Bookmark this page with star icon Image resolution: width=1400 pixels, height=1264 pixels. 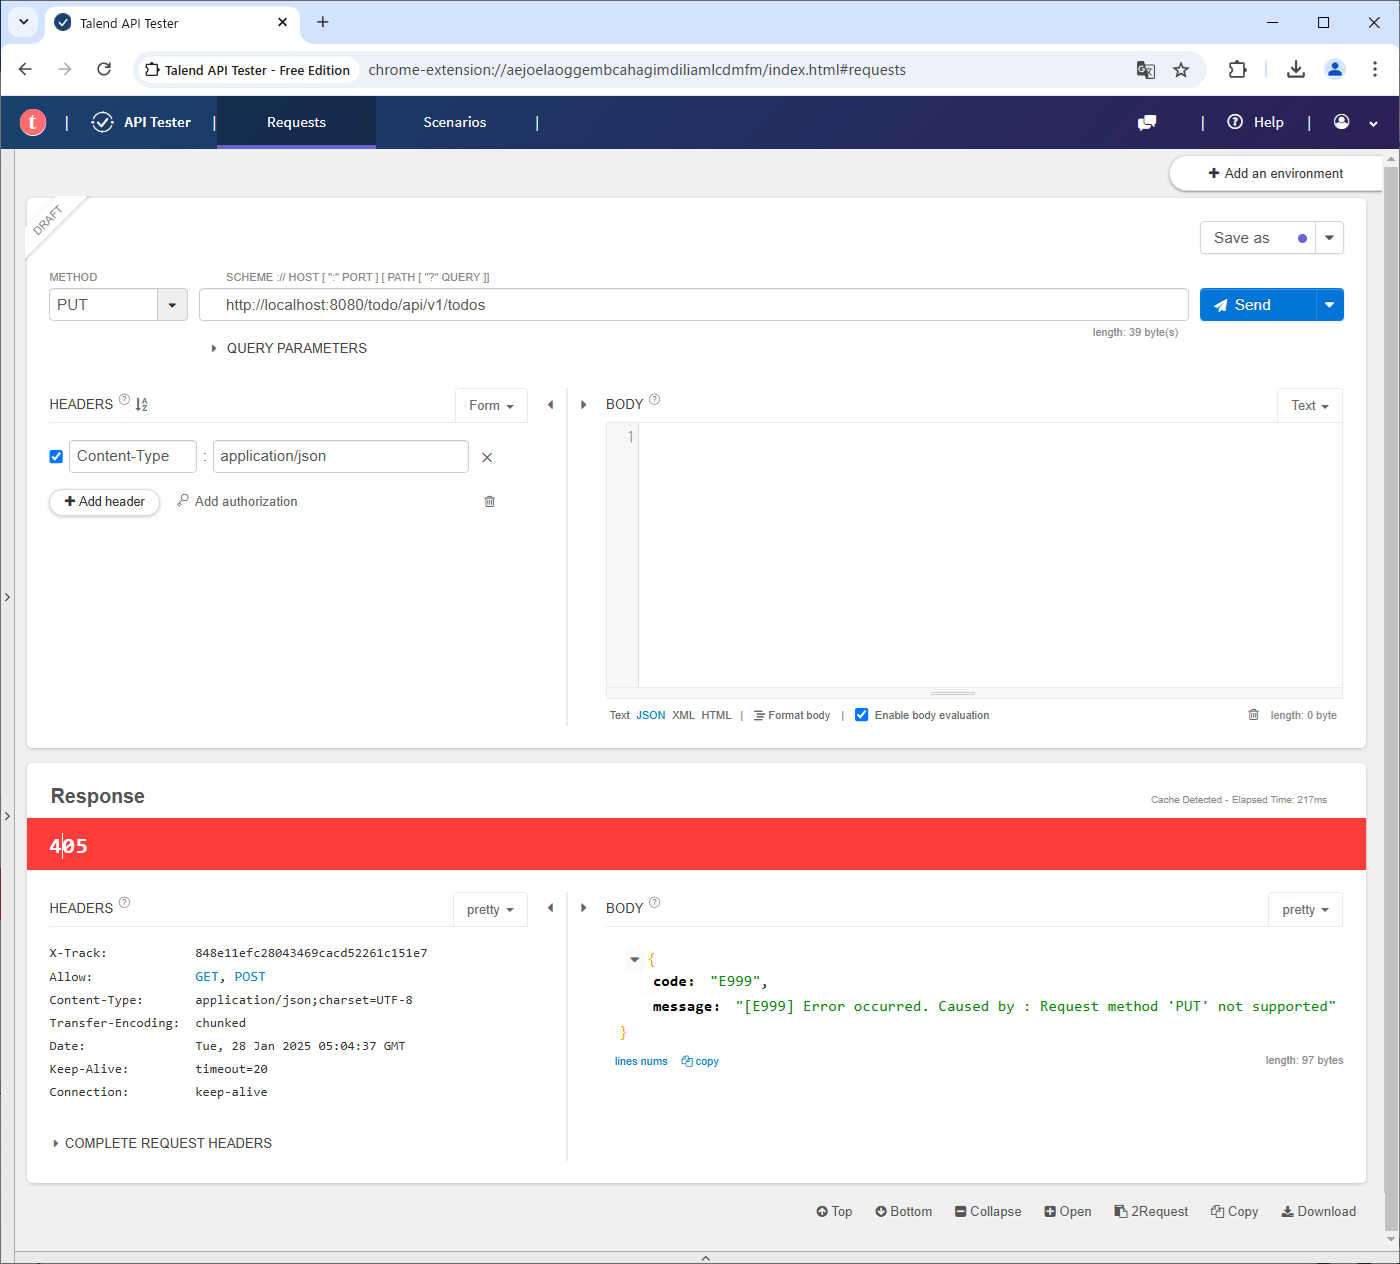(1181, 70)
